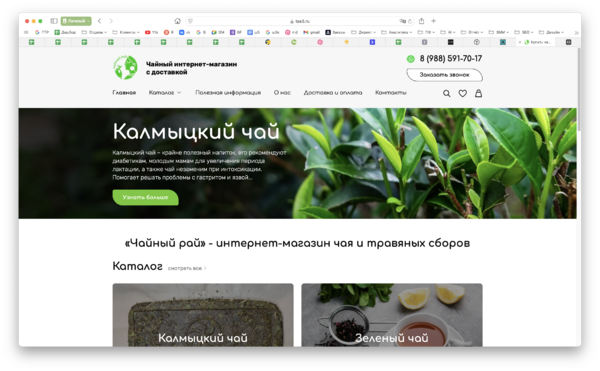Click the Заказать звонок button

444,75
